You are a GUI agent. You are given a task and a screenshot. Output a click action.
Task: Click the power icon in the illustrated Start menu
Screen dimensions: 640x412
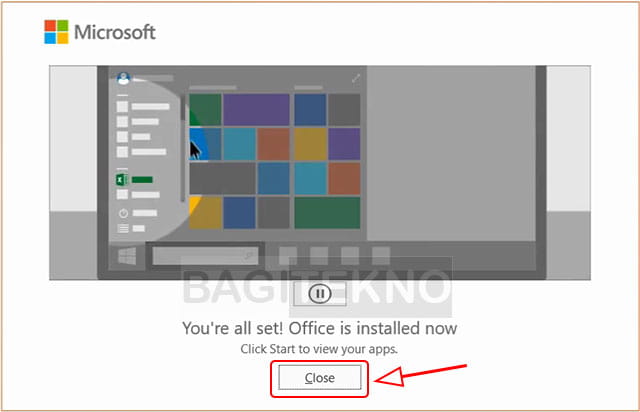click(123, 213)
